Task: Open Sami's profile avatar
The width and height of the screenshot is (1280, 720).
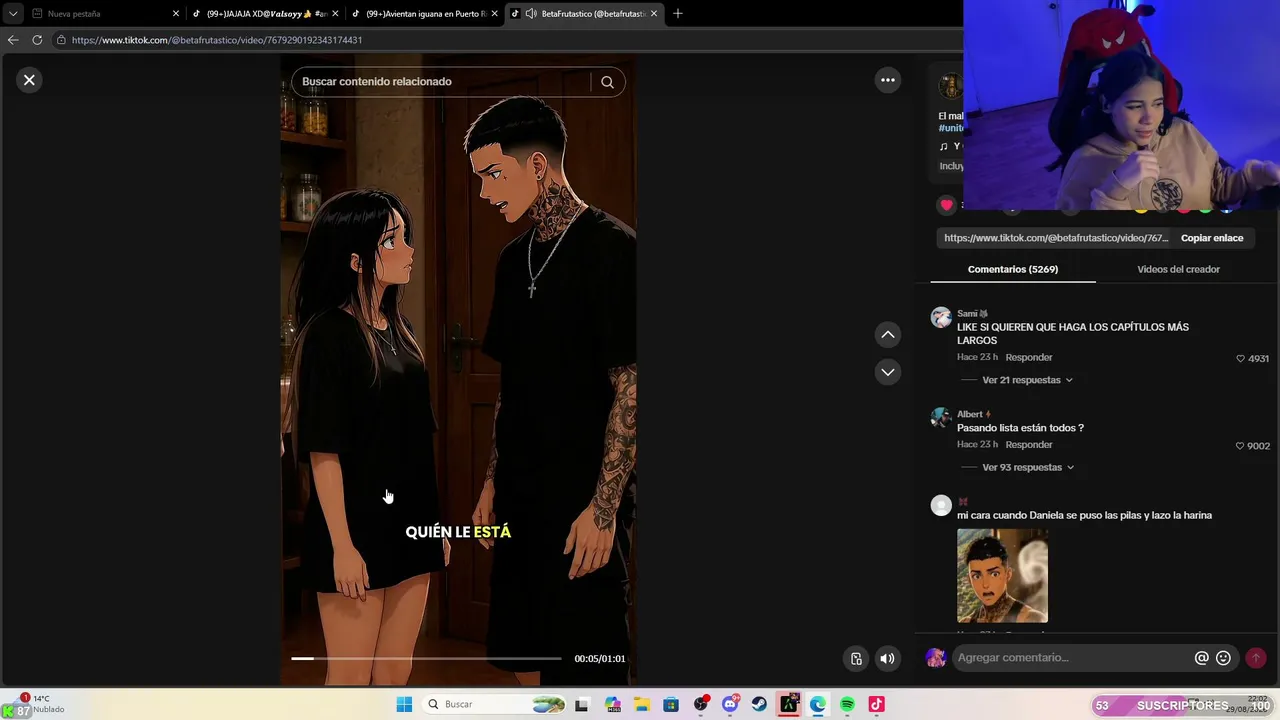Action: tap(941, 318)
